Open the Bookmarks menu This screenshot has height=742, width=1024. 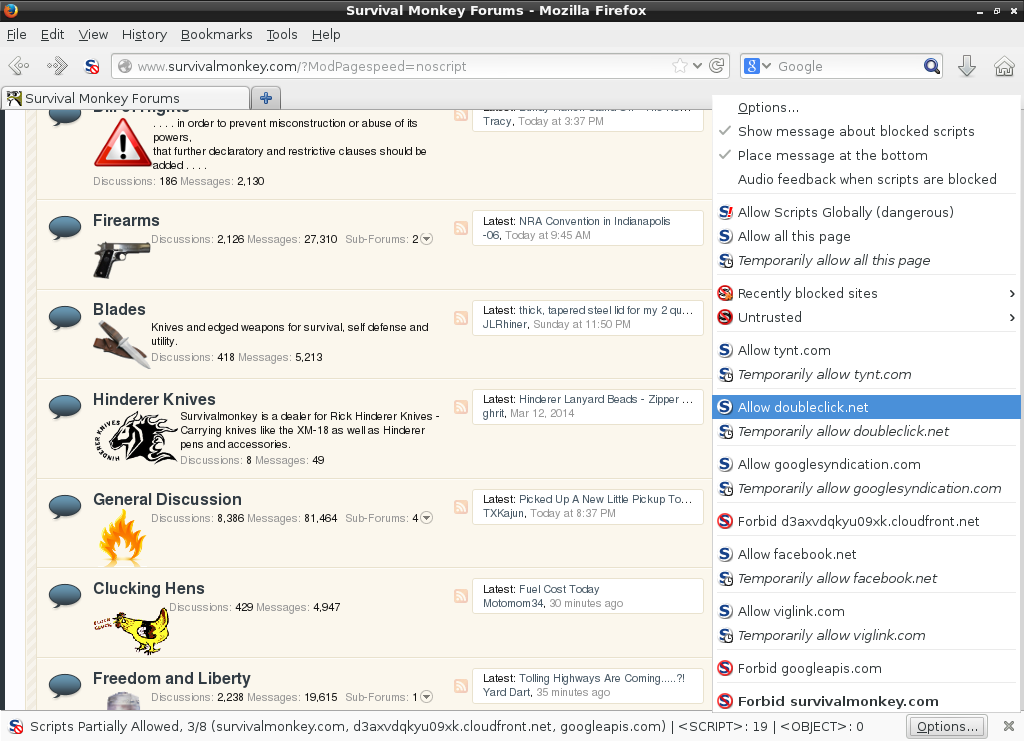point(216,35)
